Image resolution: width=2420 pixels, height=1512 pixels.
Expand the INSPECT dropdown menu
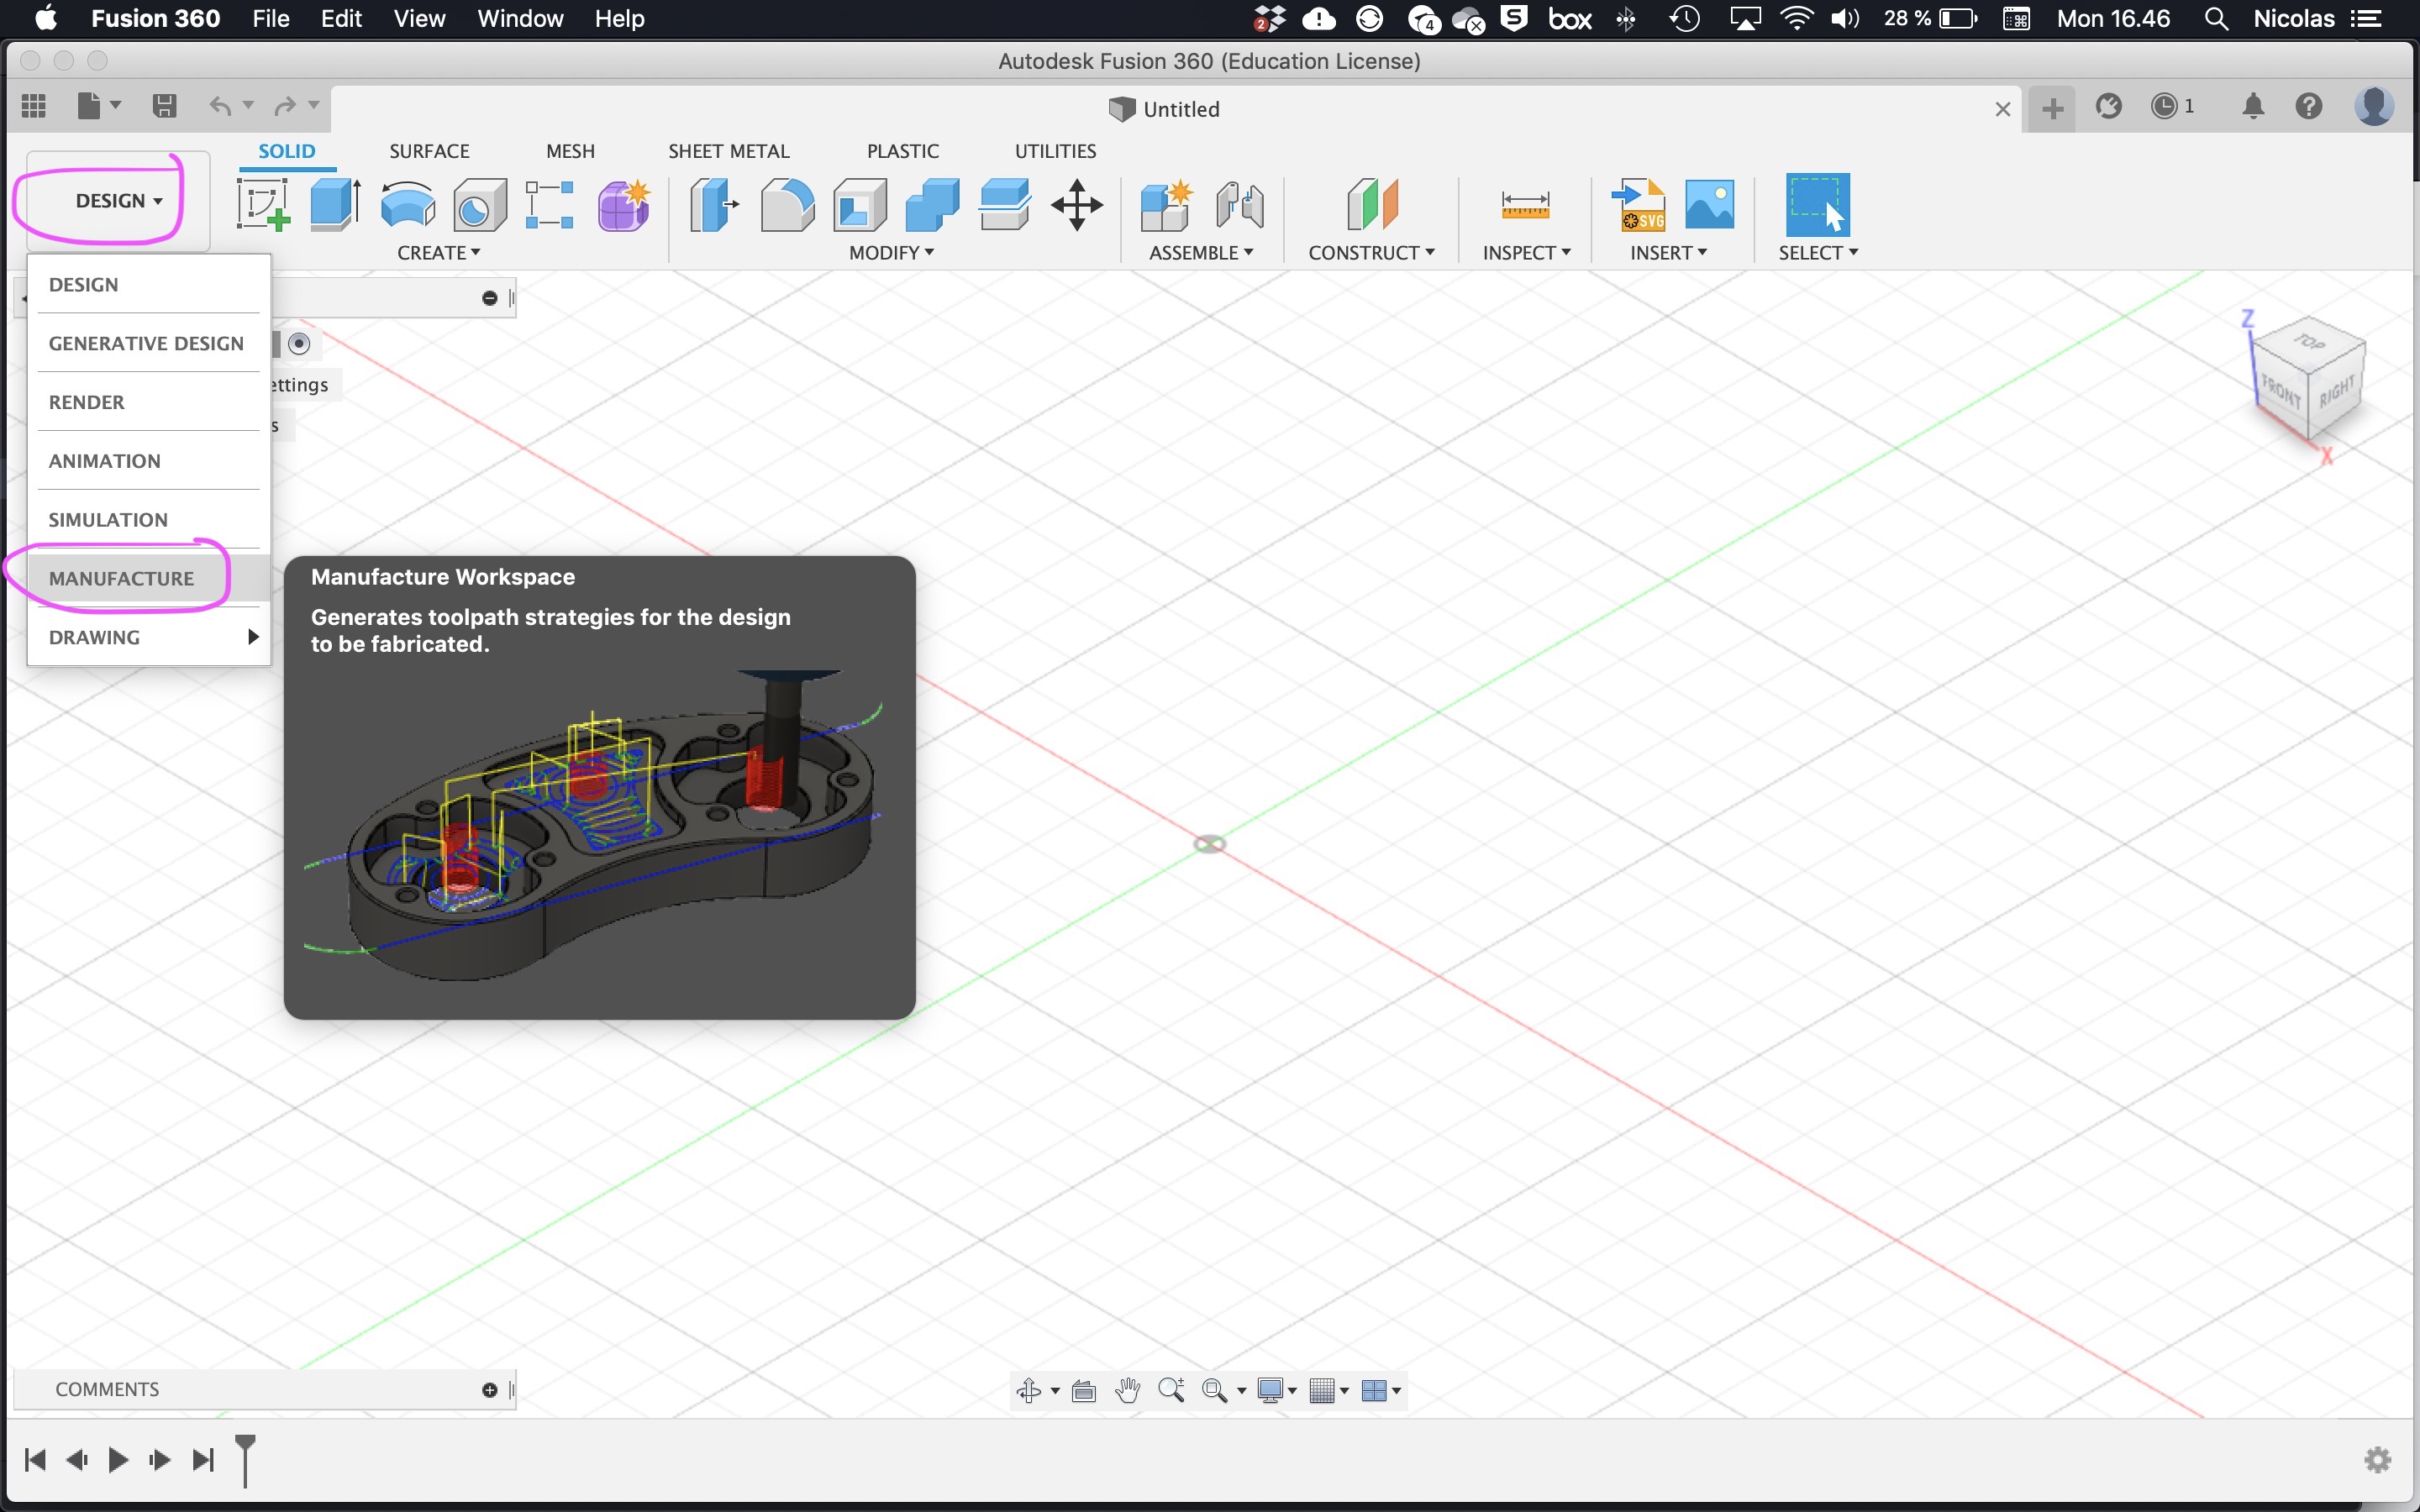[1526, 253]
